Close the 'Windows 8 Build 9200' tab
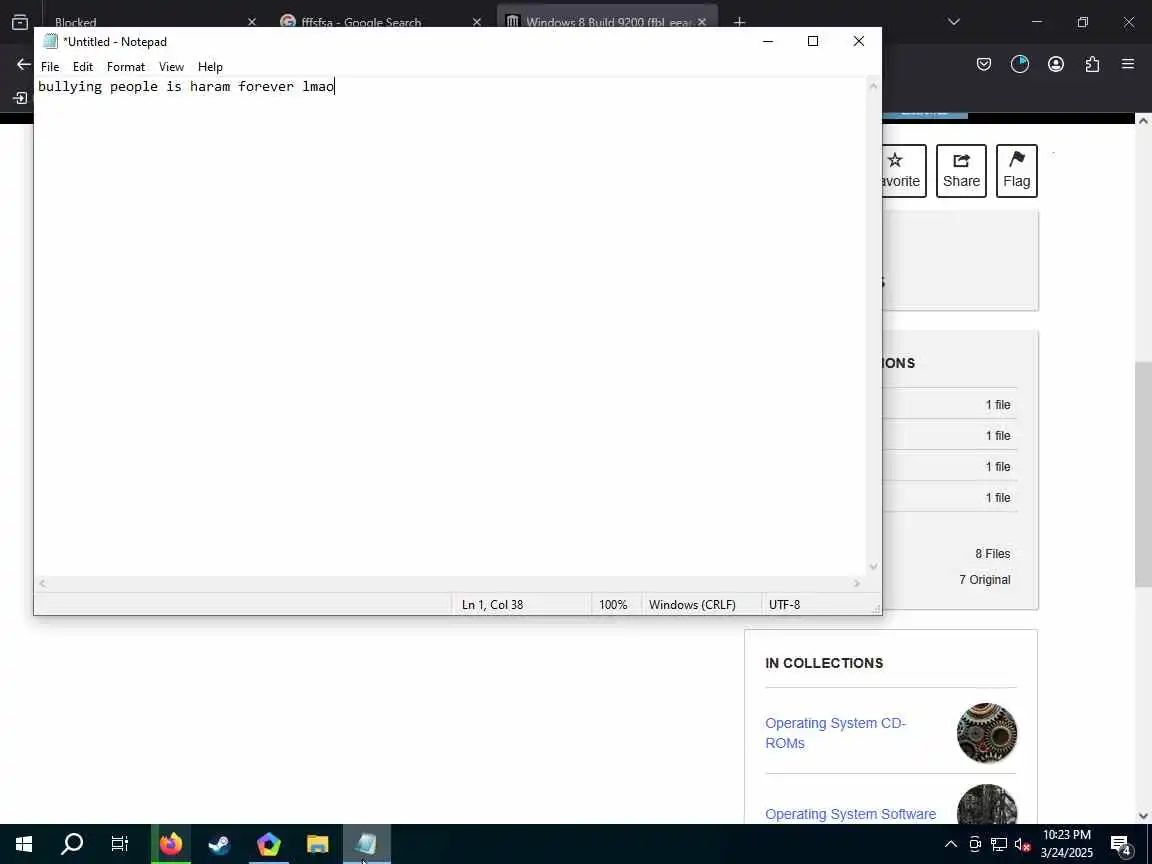Viewport: 1152px width, 864px height. (702, 22)
